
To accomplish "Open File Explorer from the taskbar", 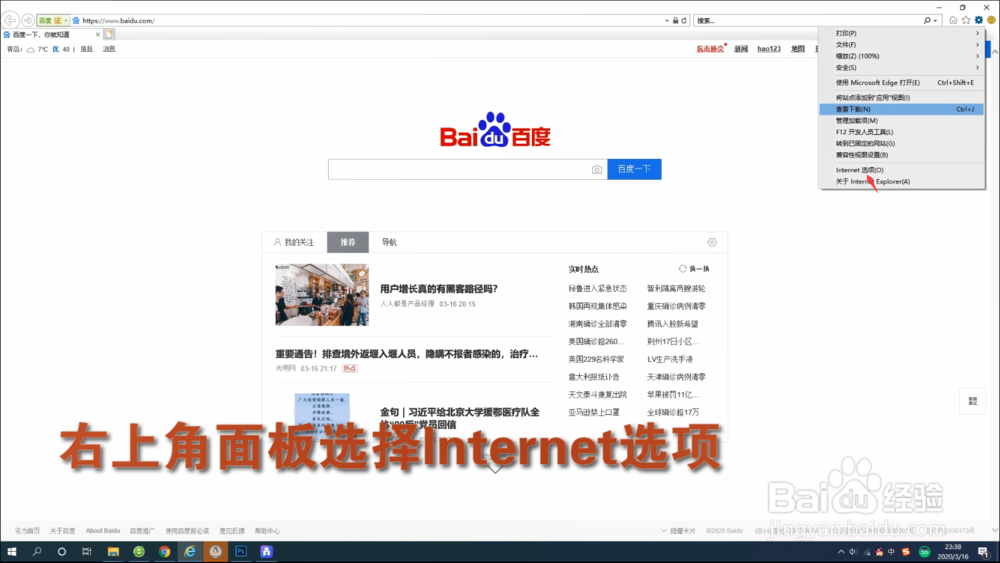I will (x=113, y=552).
